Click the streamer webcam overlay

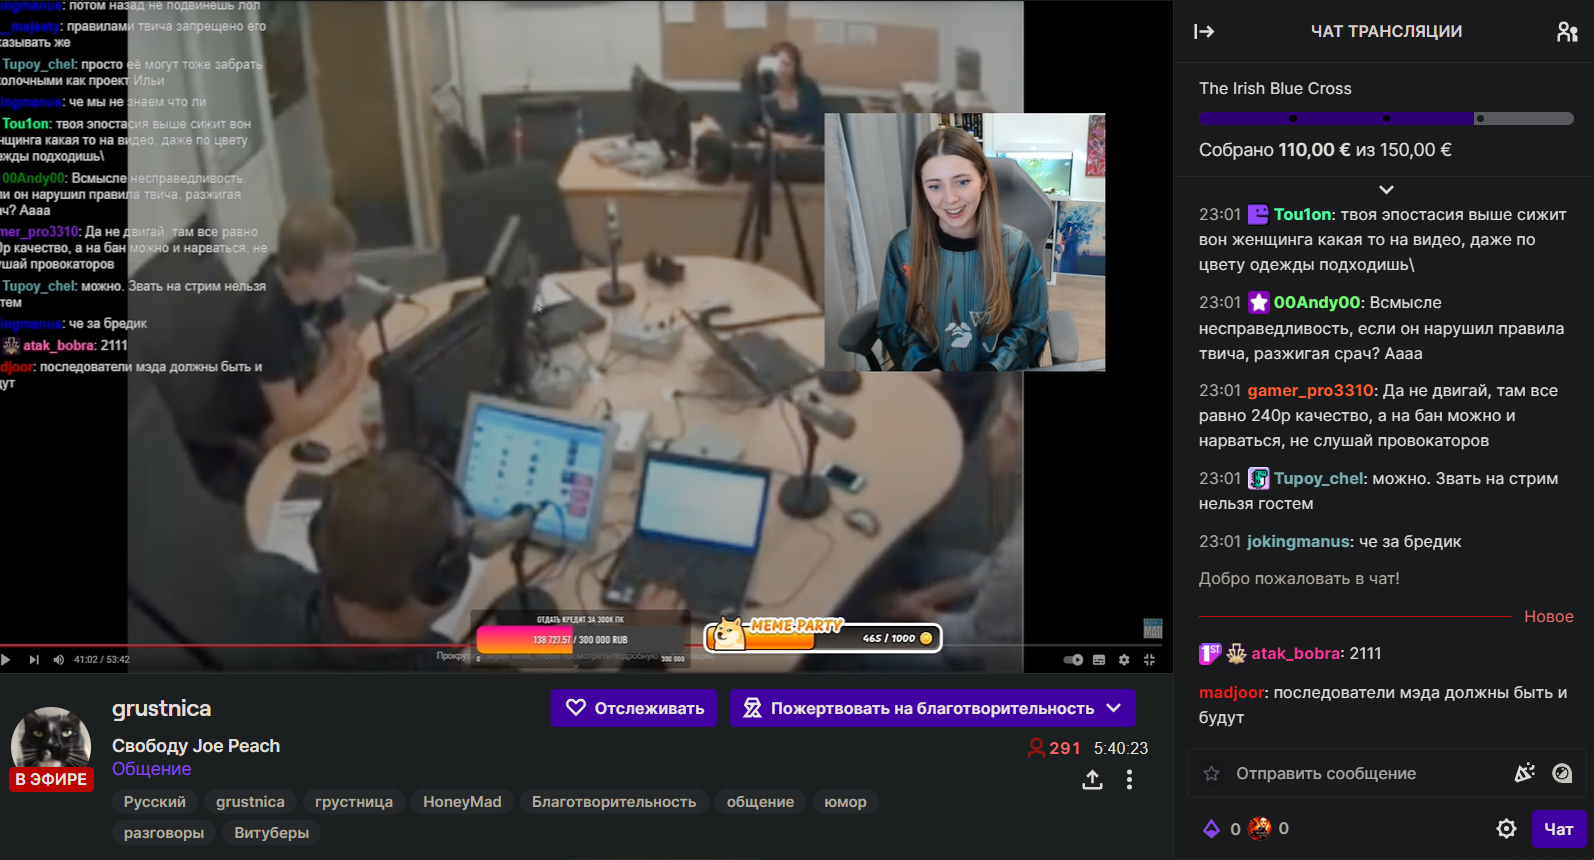pos(965,242)
